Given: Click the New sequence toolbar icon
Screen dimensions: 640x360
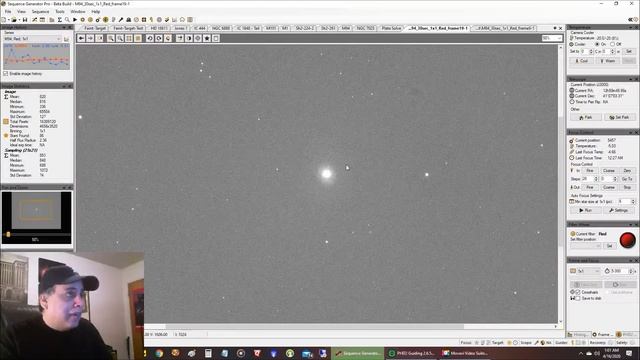Looking at the screenshot, I should tap(4, 20).
